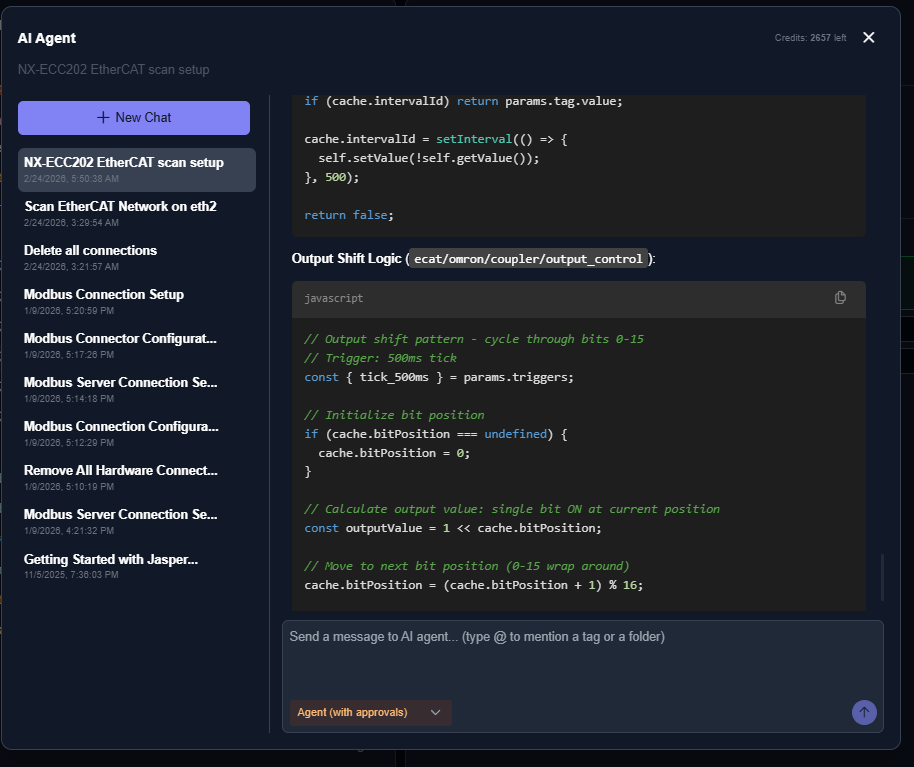This screenshot has height=767, width=914.
Task: Send message with the arrow button
Action: [x=864, y=712]
